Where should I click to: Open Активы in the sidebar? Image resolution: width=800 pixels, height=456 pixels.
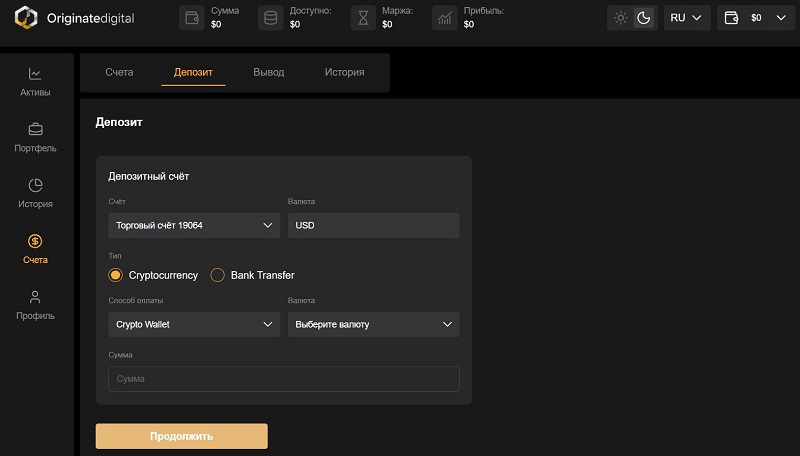pyautogui.click(x=35, y=82)
